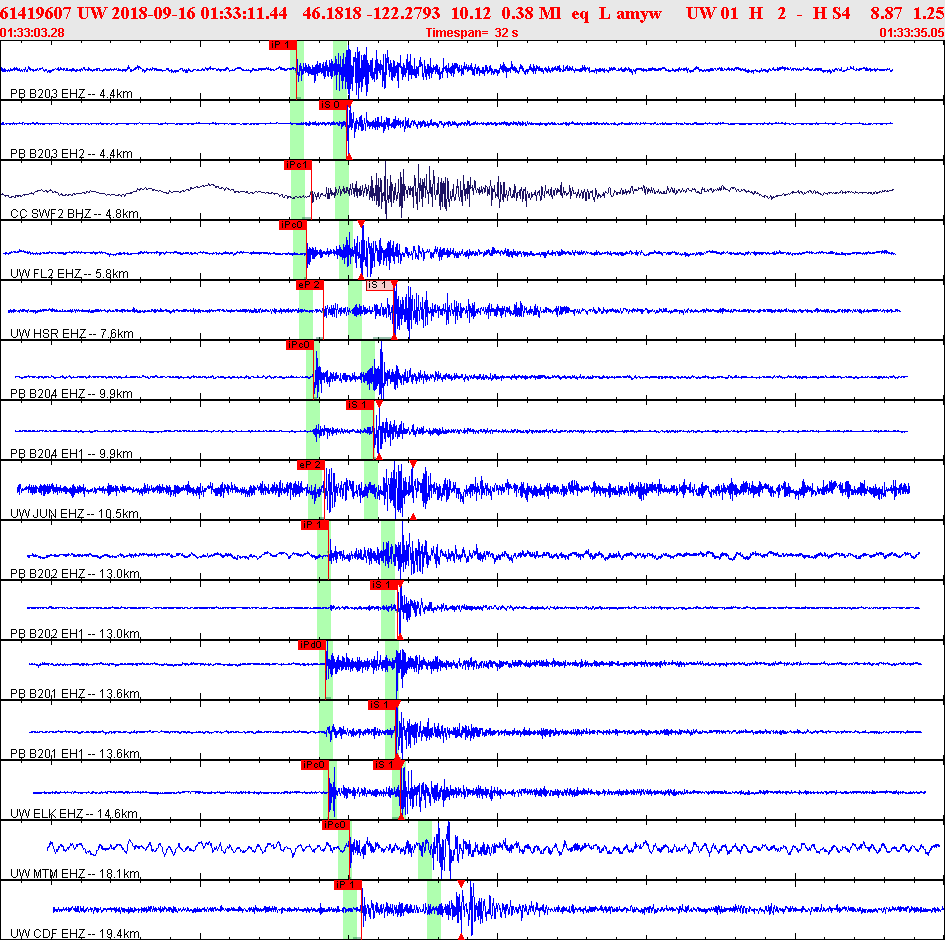The width and height of the screenshot is (945, 940).
Task: Click the SWF2 BHZ dark waveform trace
Action: point(447,192)
